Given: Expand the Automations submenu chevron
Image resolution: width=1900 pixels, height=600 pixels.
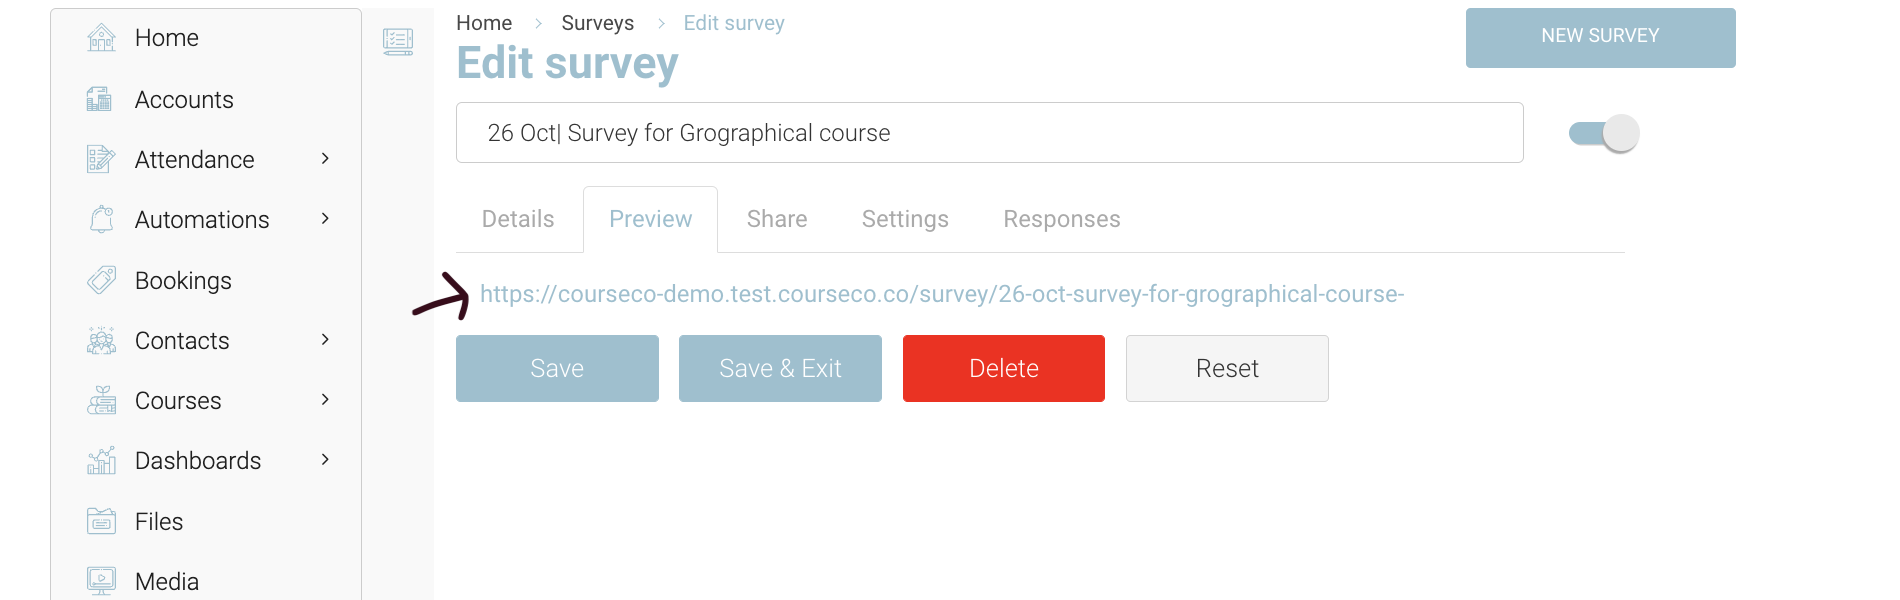Looking at the screenshot, I should tap(325, 219).
